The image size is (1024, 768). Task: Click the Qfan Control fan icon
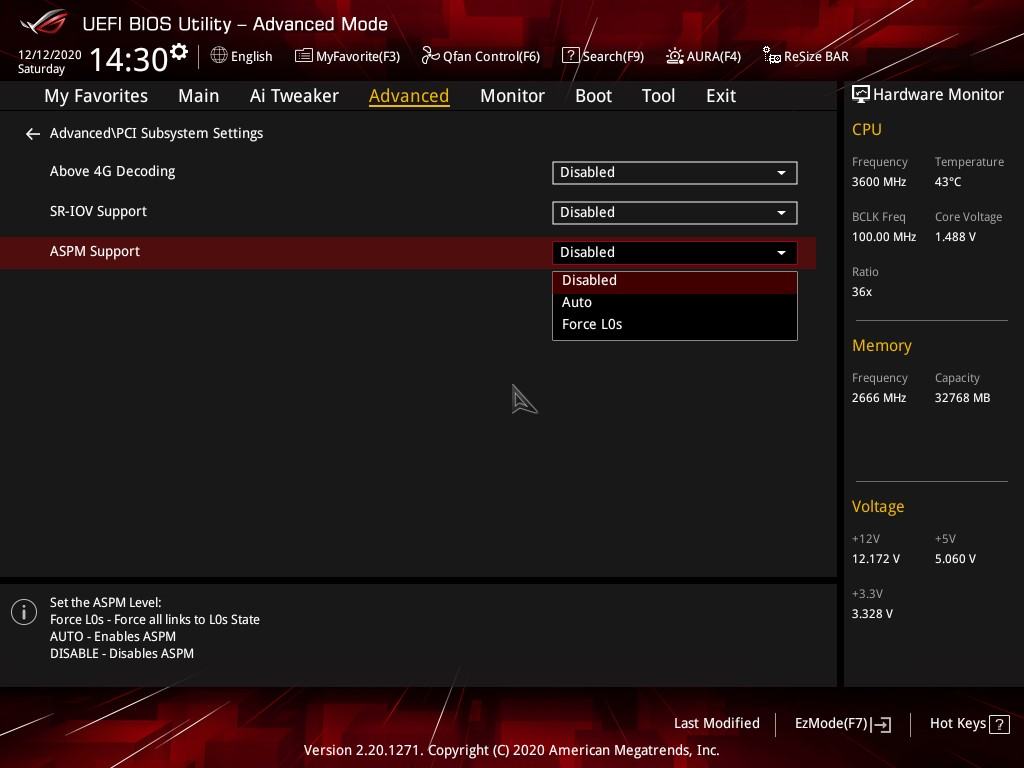430,56
